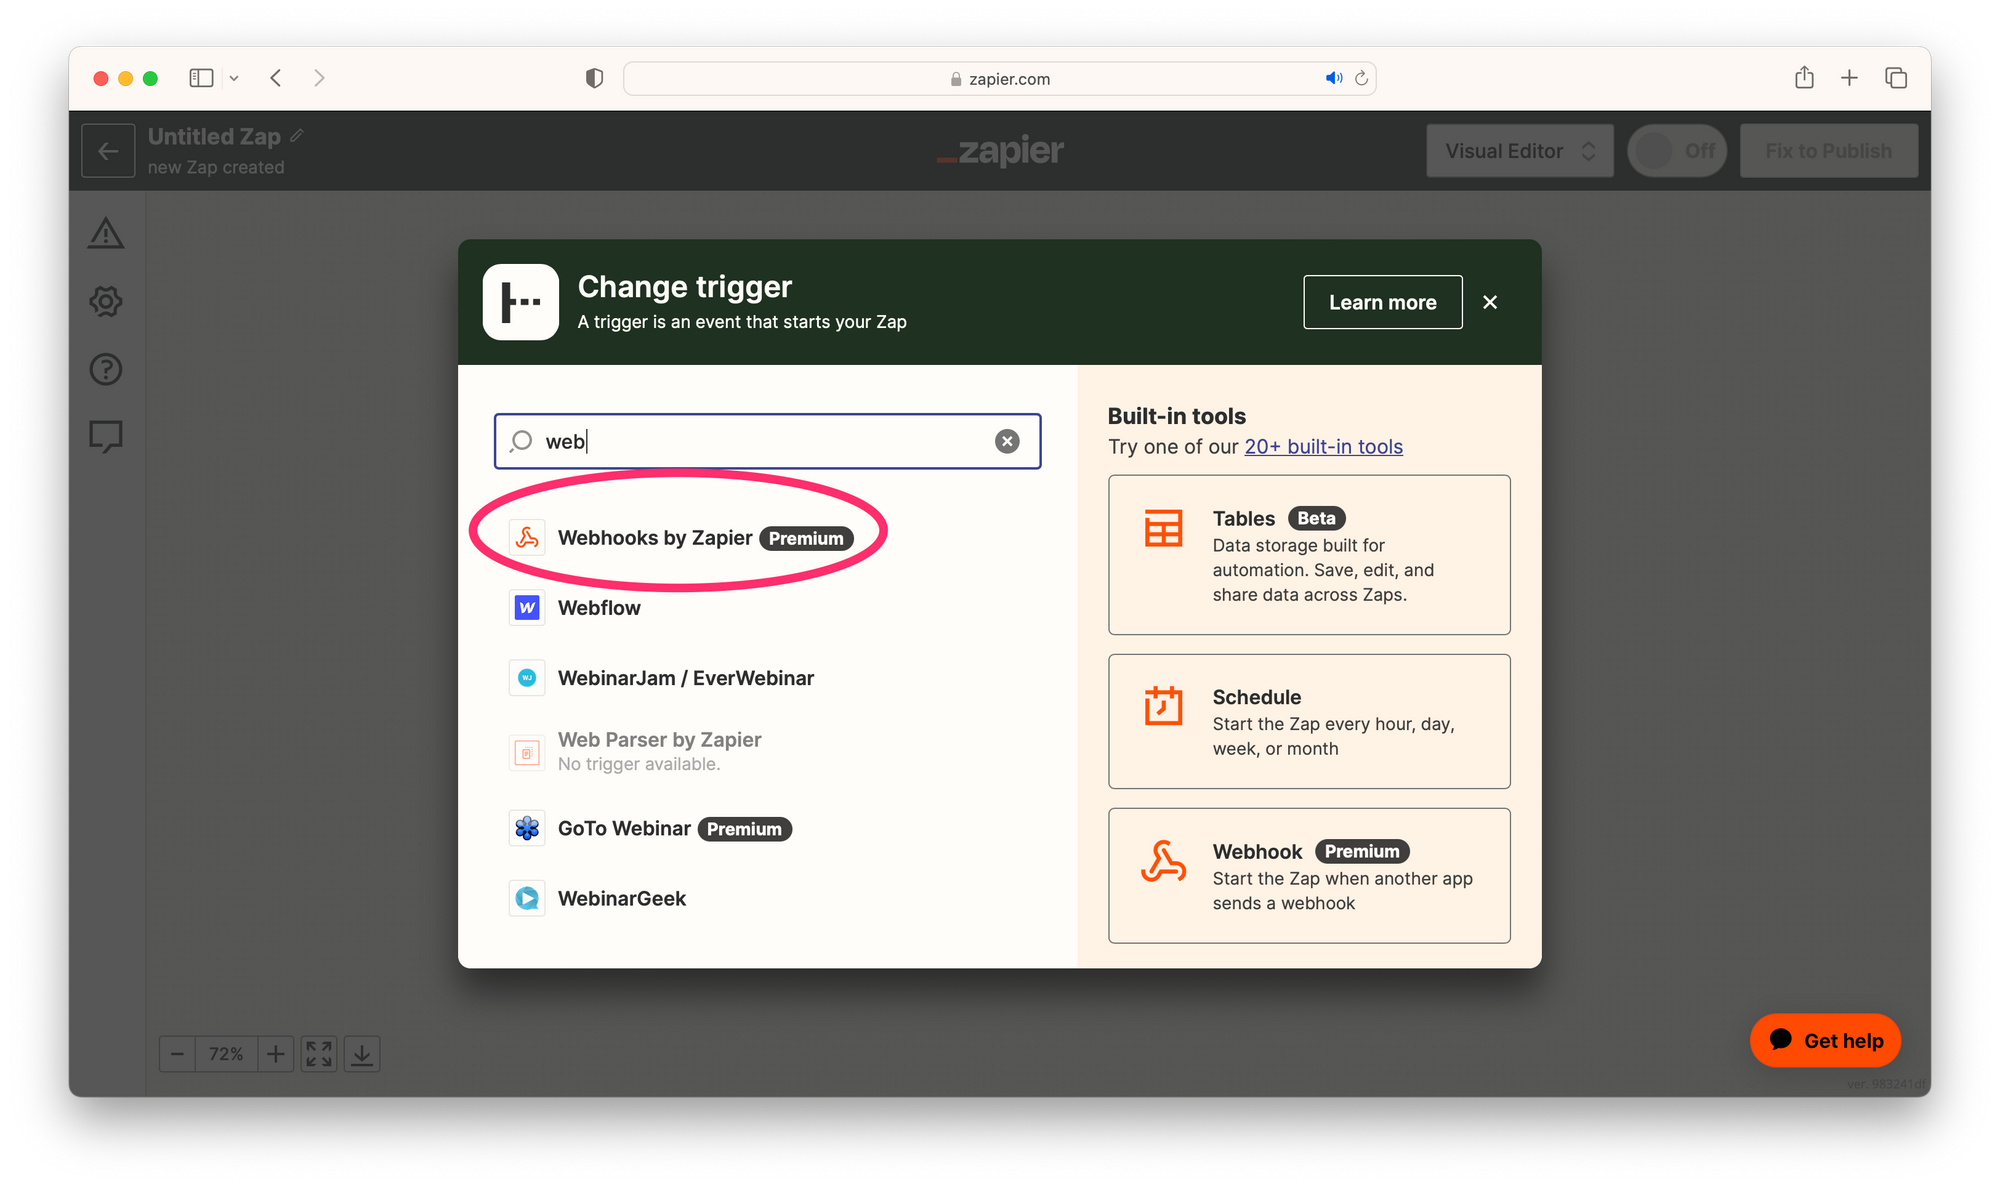Click the download export icon
The height and width of the screenshot is (1188, 2000).
pyautogui.click(x=362, y=1054)
